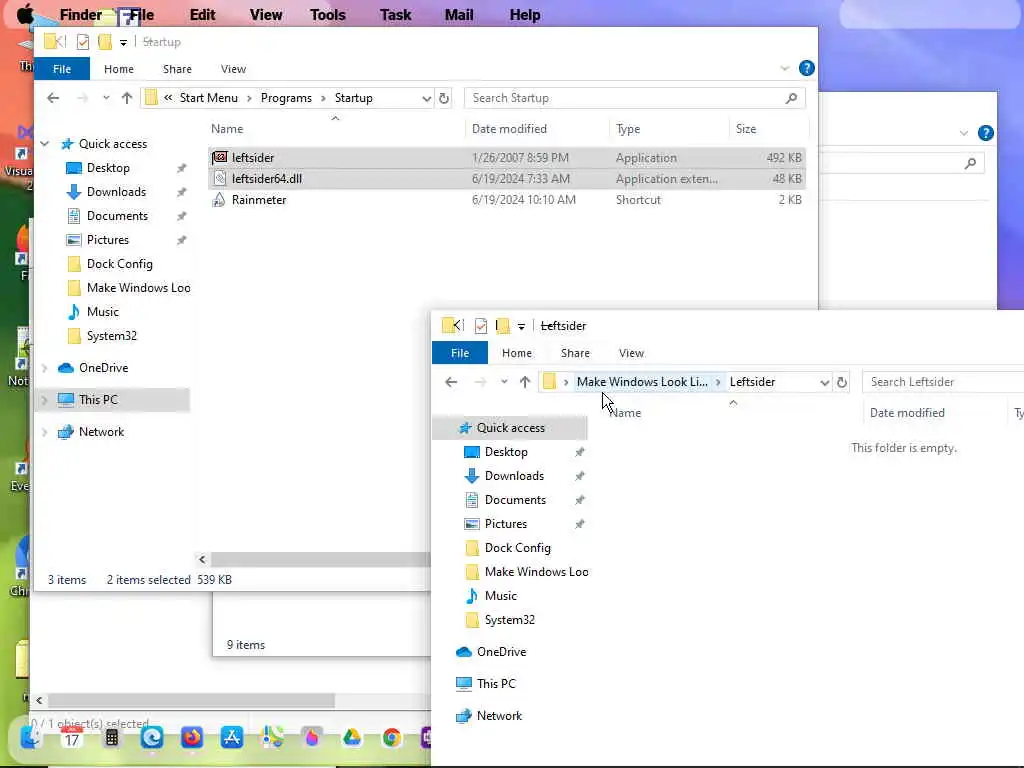This screenshot has height=768, width=1024.
Task: Open View tab in Startup window
Action: point(233,69)
